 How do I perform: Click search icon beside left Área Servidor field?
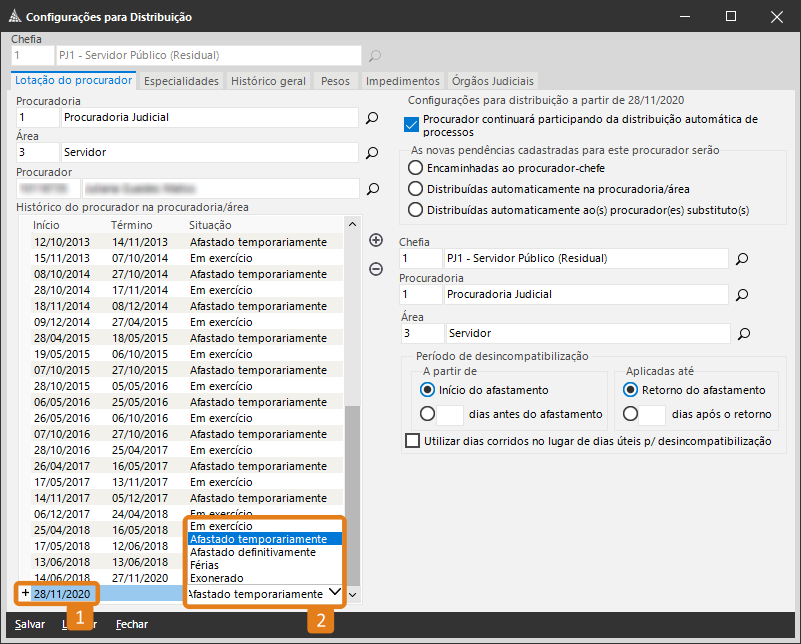pyautogui.click(x=372, y=153)
